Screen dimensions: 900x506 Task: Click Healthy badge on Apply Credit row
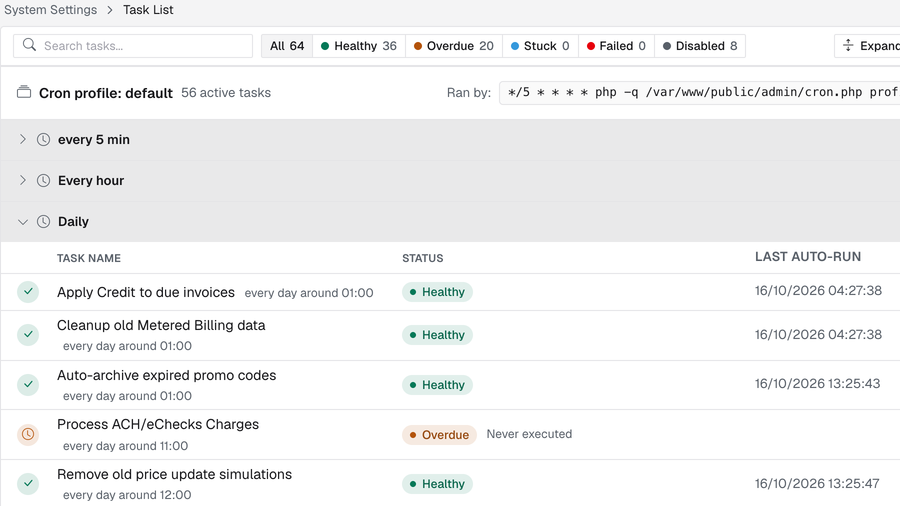pyautogui.click(x=437, y=292)
